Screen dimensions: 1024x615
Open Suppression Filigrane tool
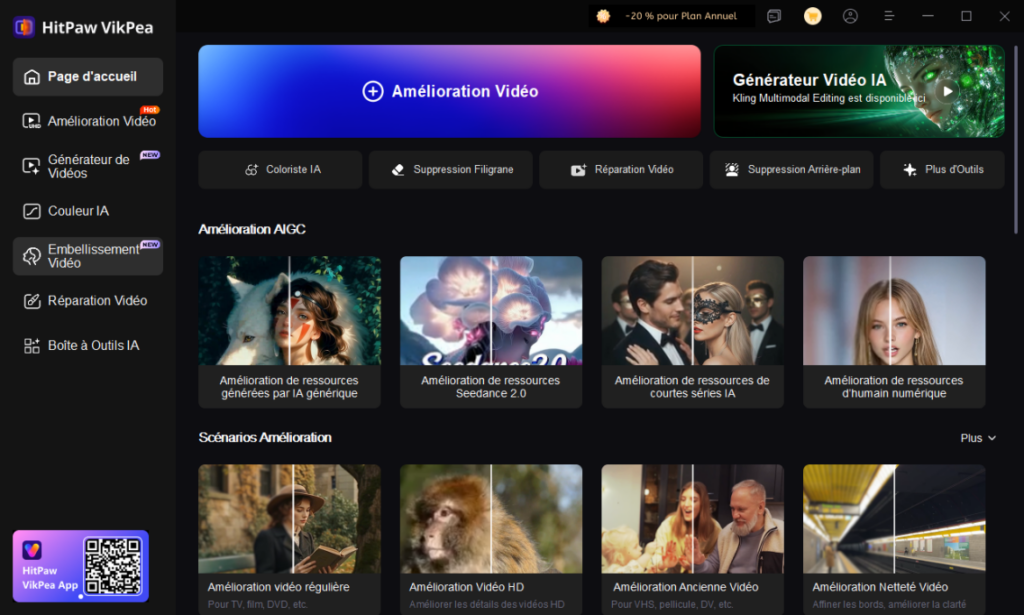(x=451, y=170)
